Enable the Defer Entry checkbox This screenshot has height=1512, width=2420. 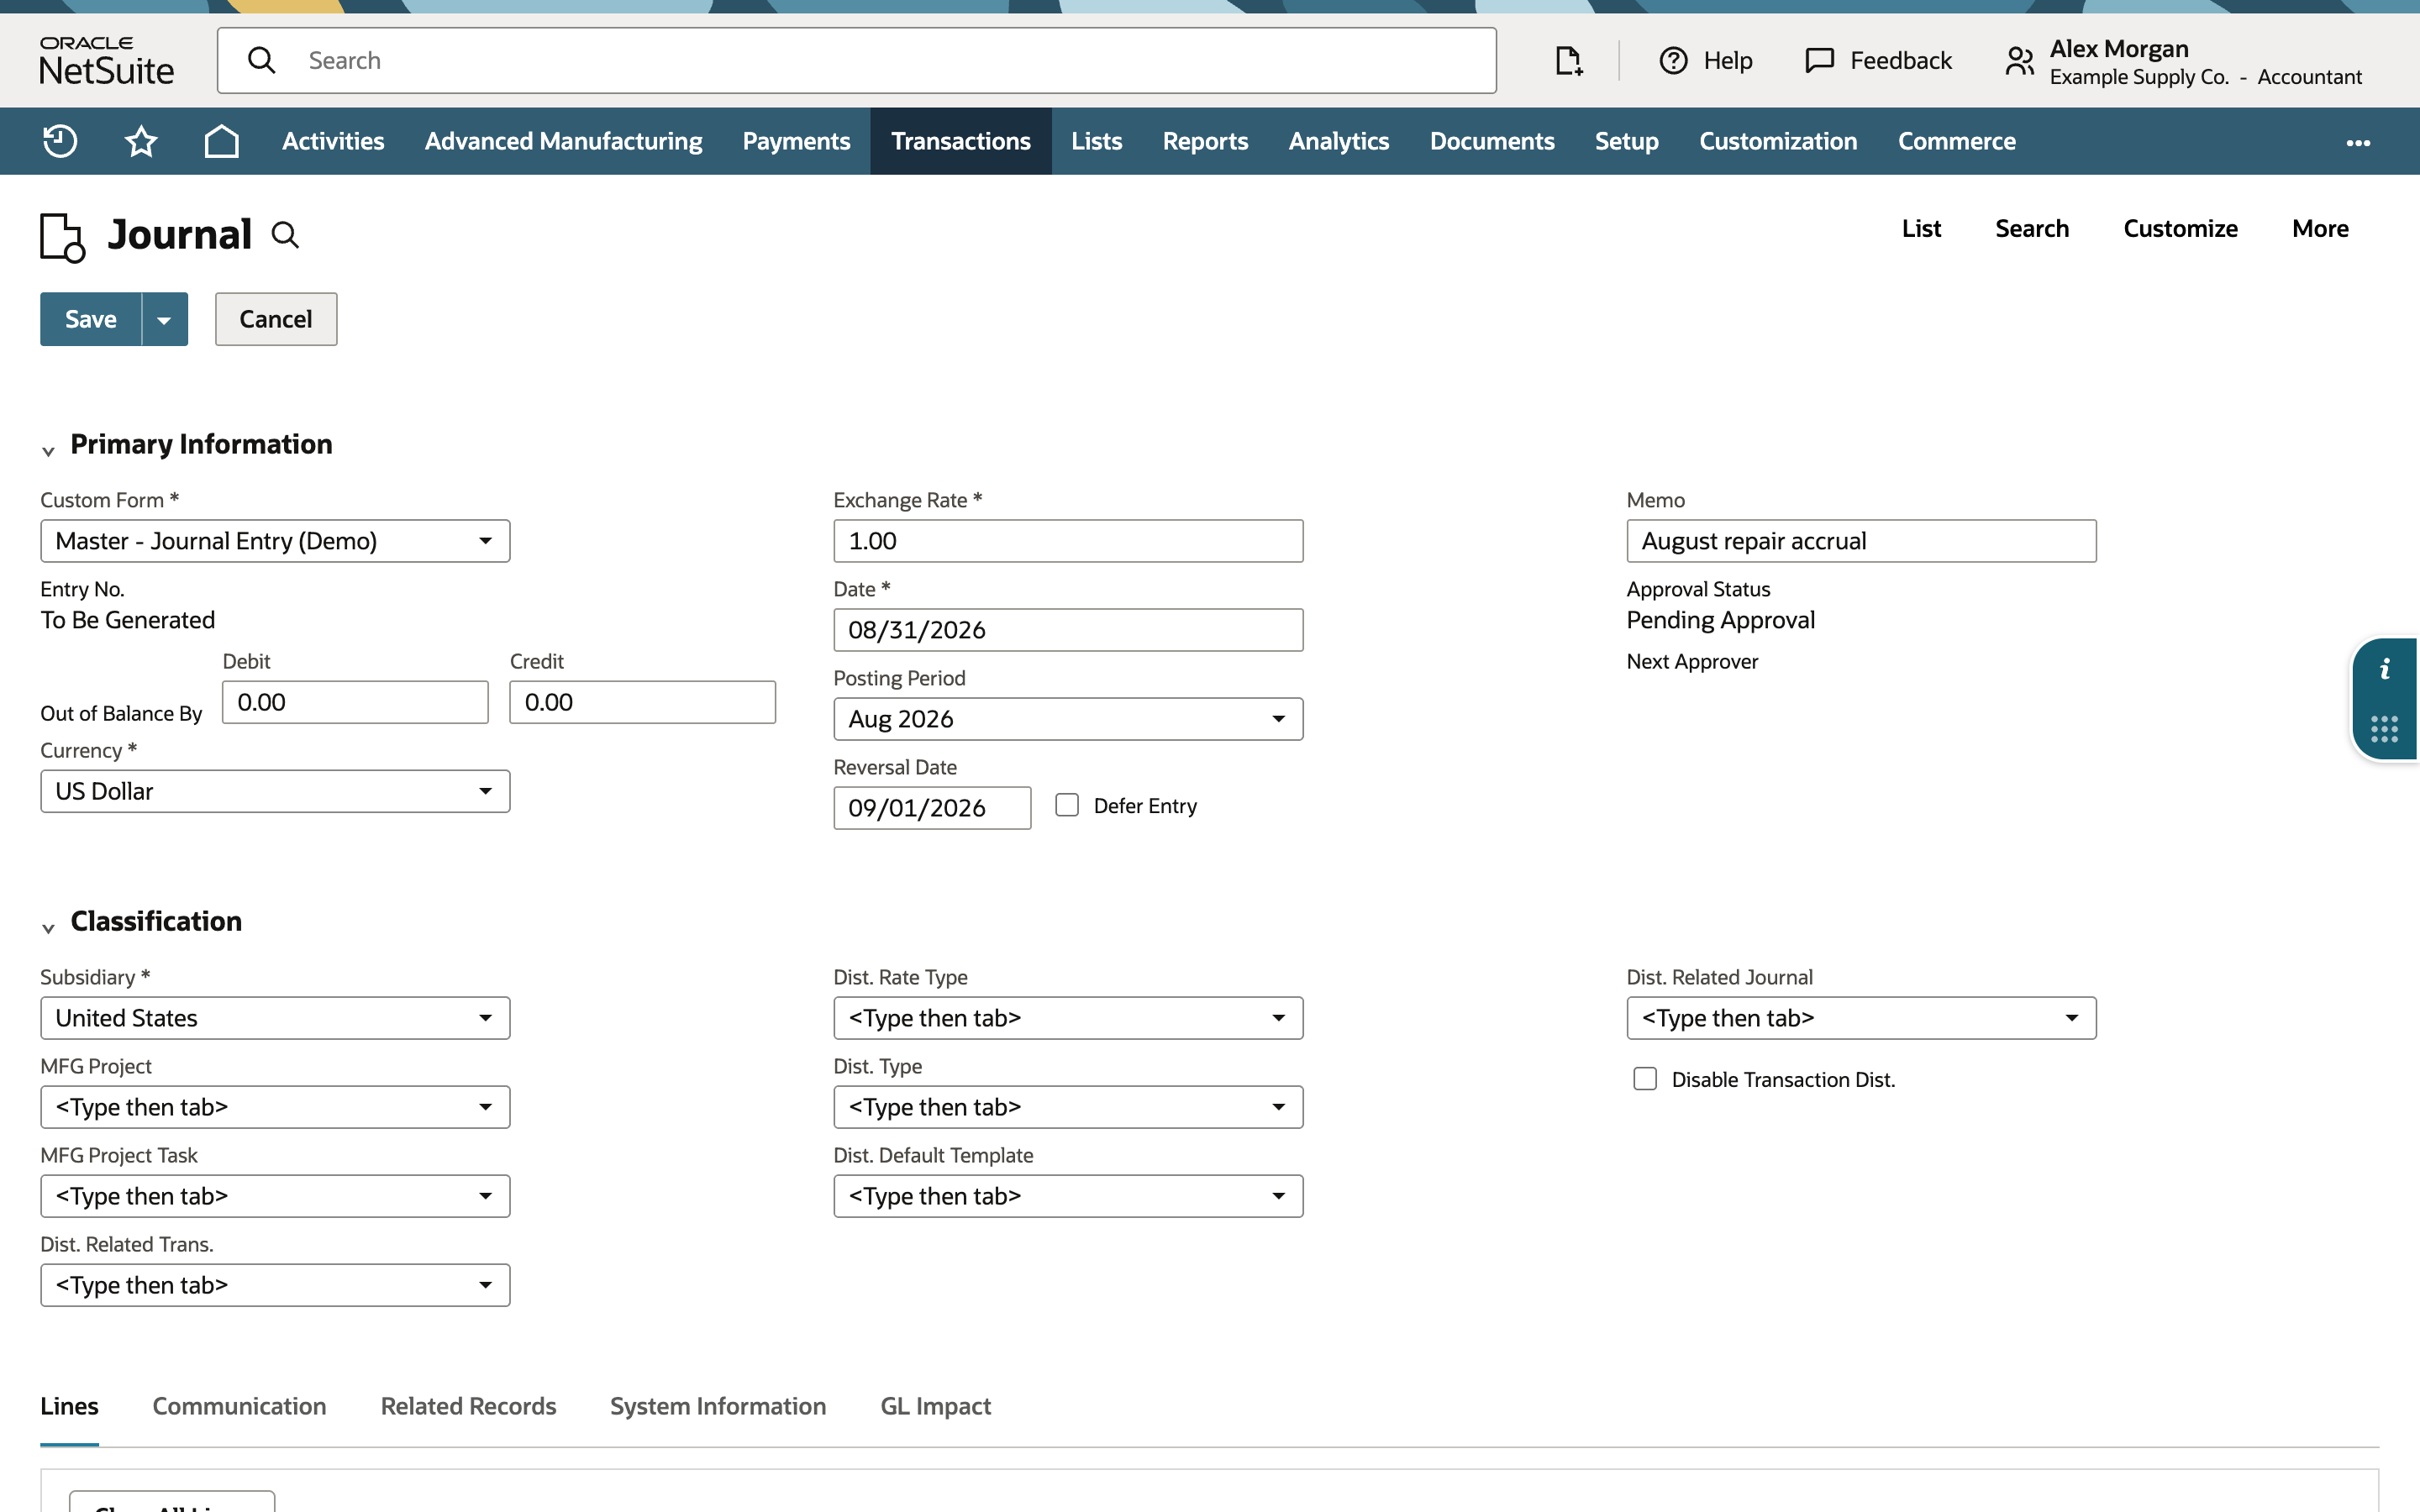(x=1067, y=805)
